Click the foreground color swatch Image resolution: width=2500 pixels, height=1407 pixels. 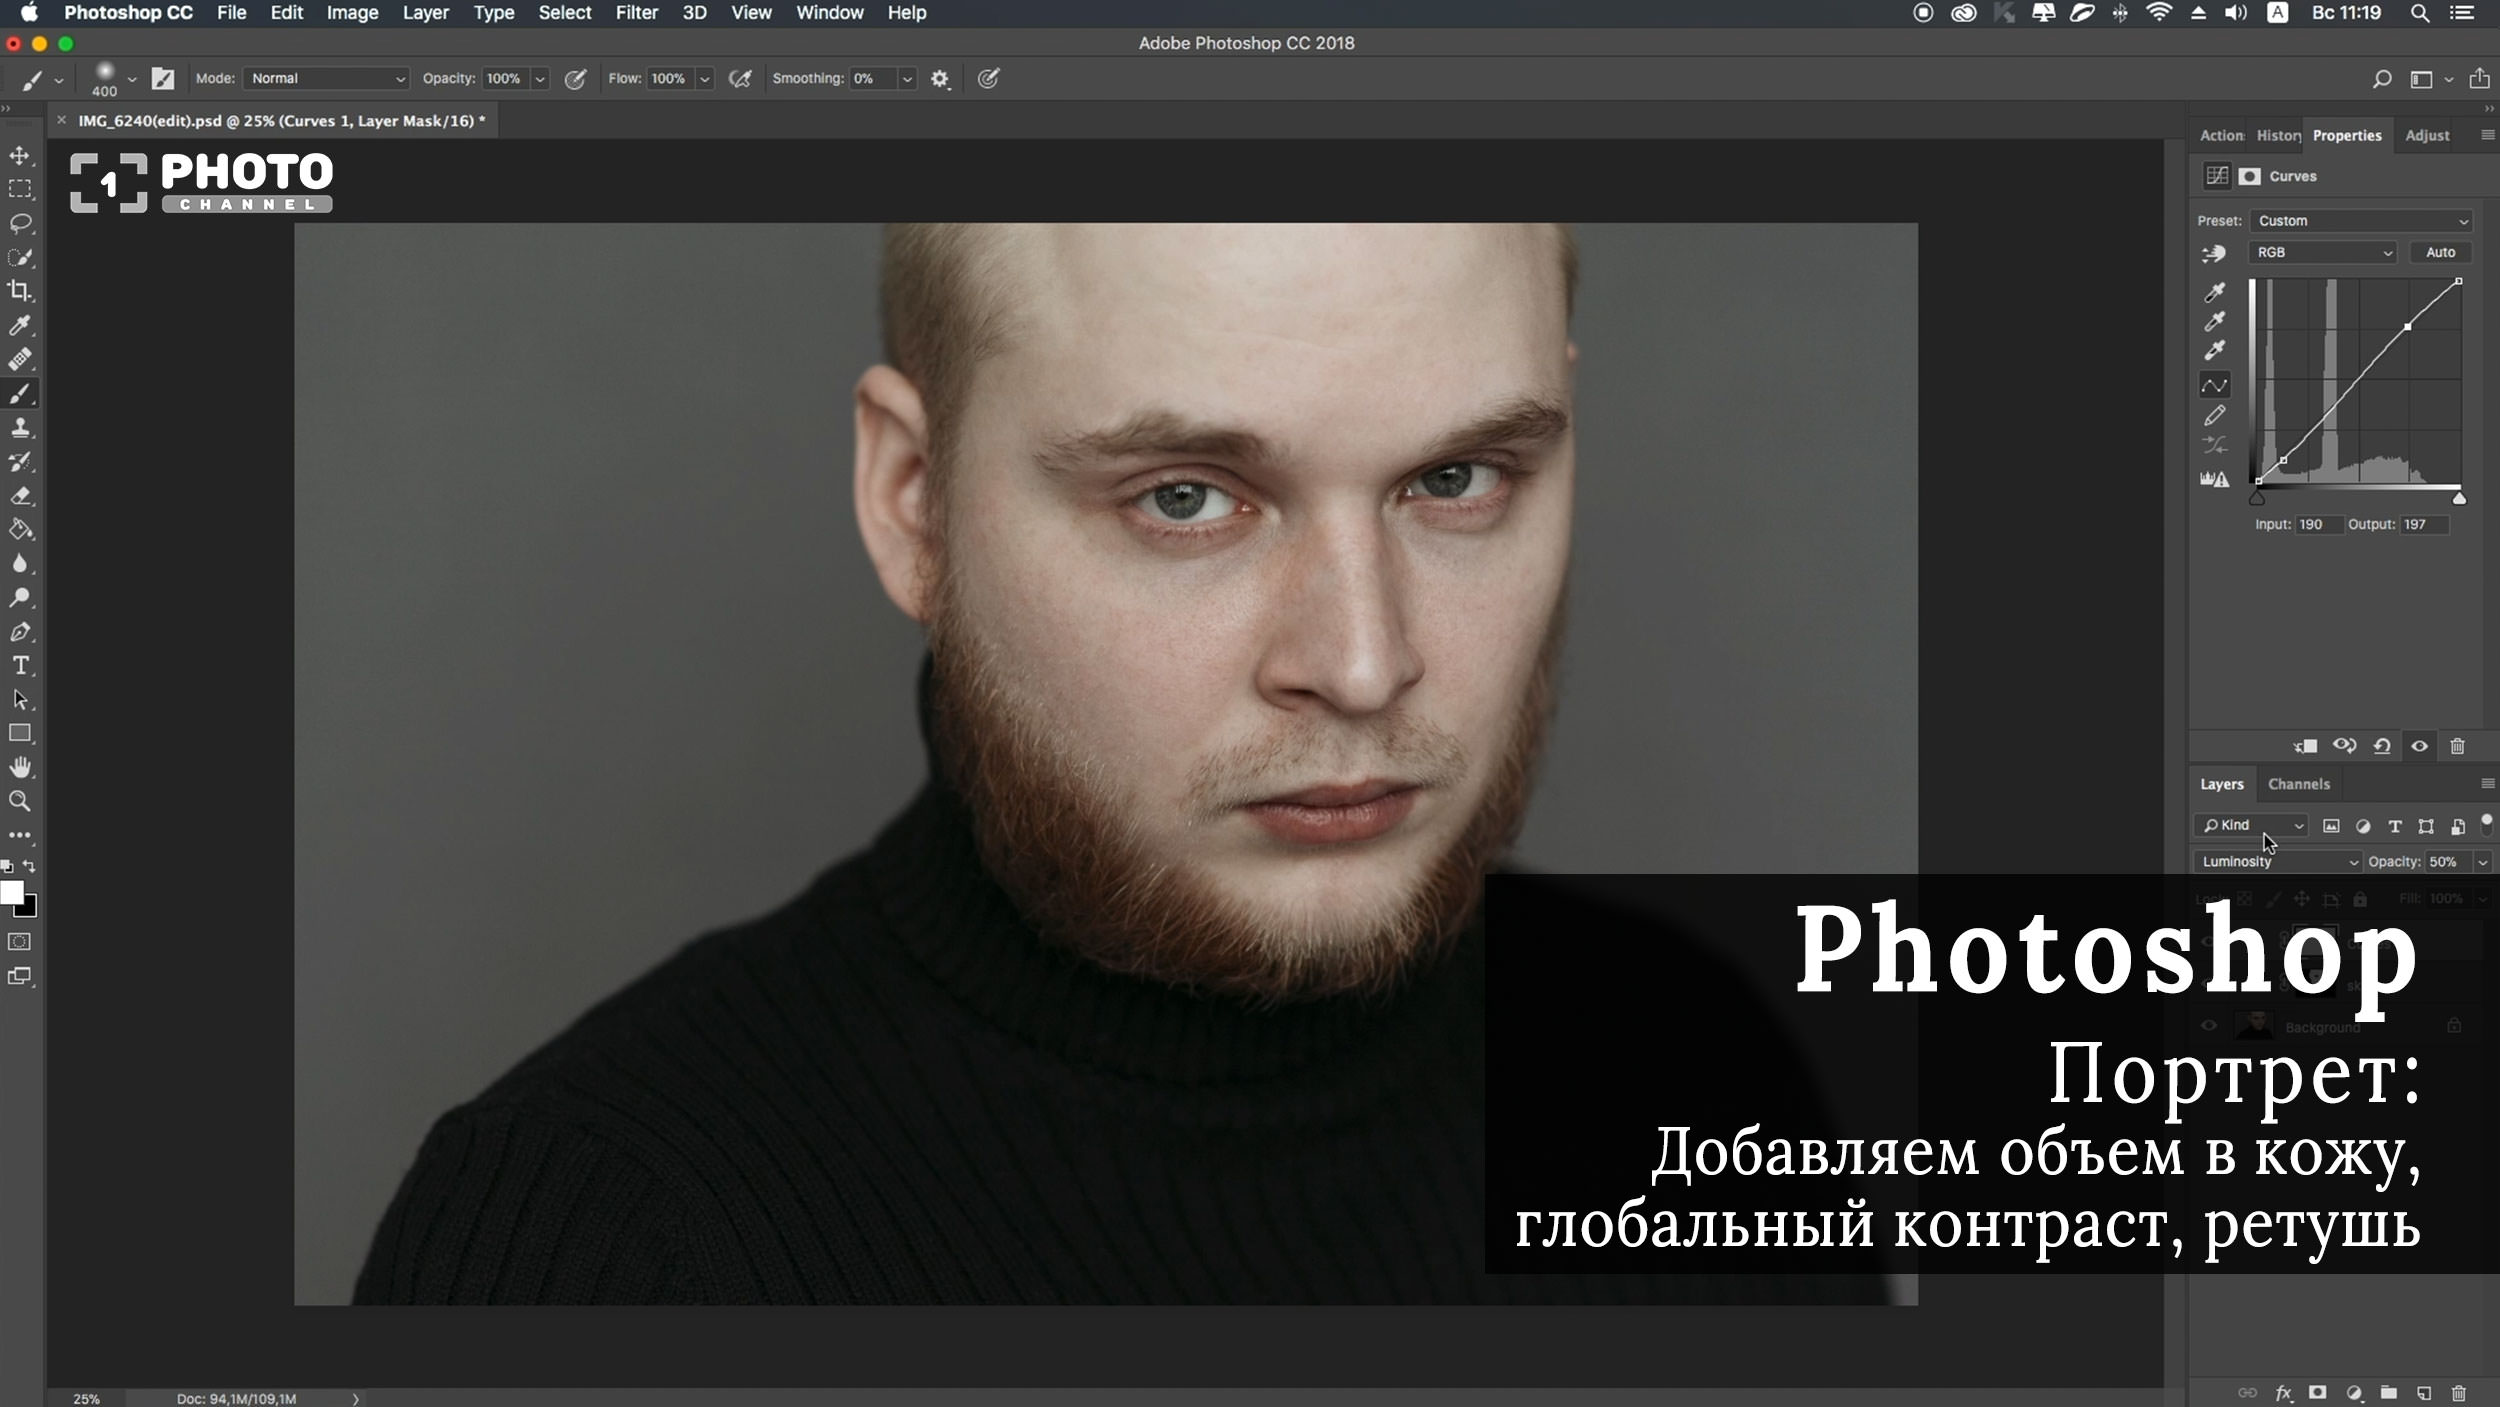coord(11,893)
